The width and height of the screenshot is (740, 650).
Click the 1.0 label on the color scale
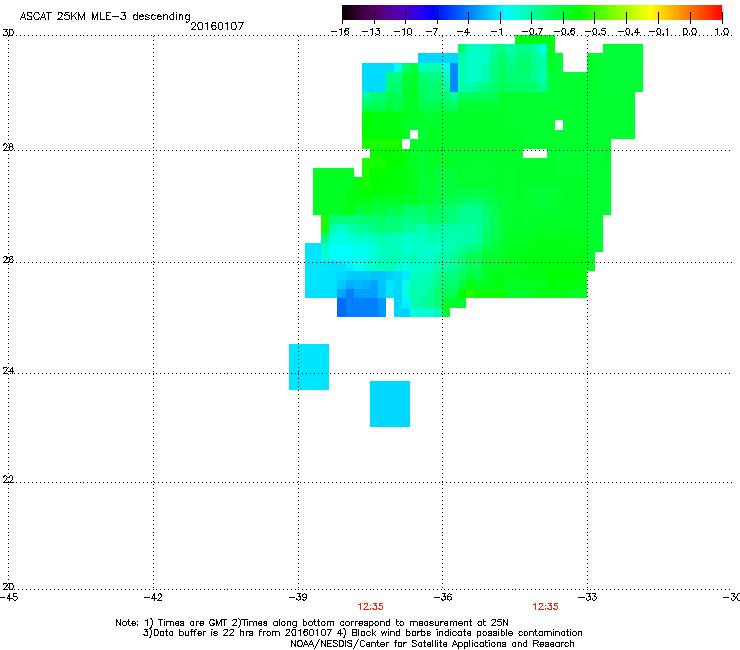click(x=722, y=32)
